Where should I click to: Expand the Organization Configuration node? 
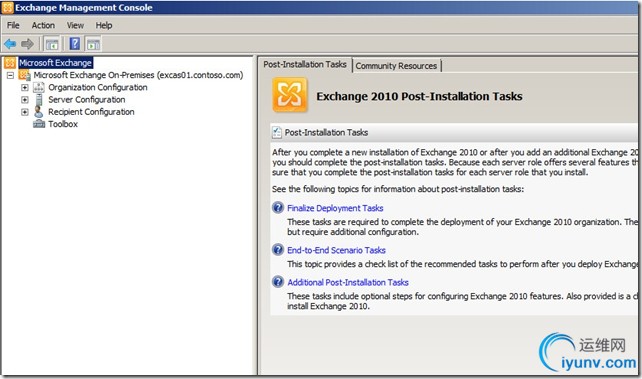click(25, 87)
